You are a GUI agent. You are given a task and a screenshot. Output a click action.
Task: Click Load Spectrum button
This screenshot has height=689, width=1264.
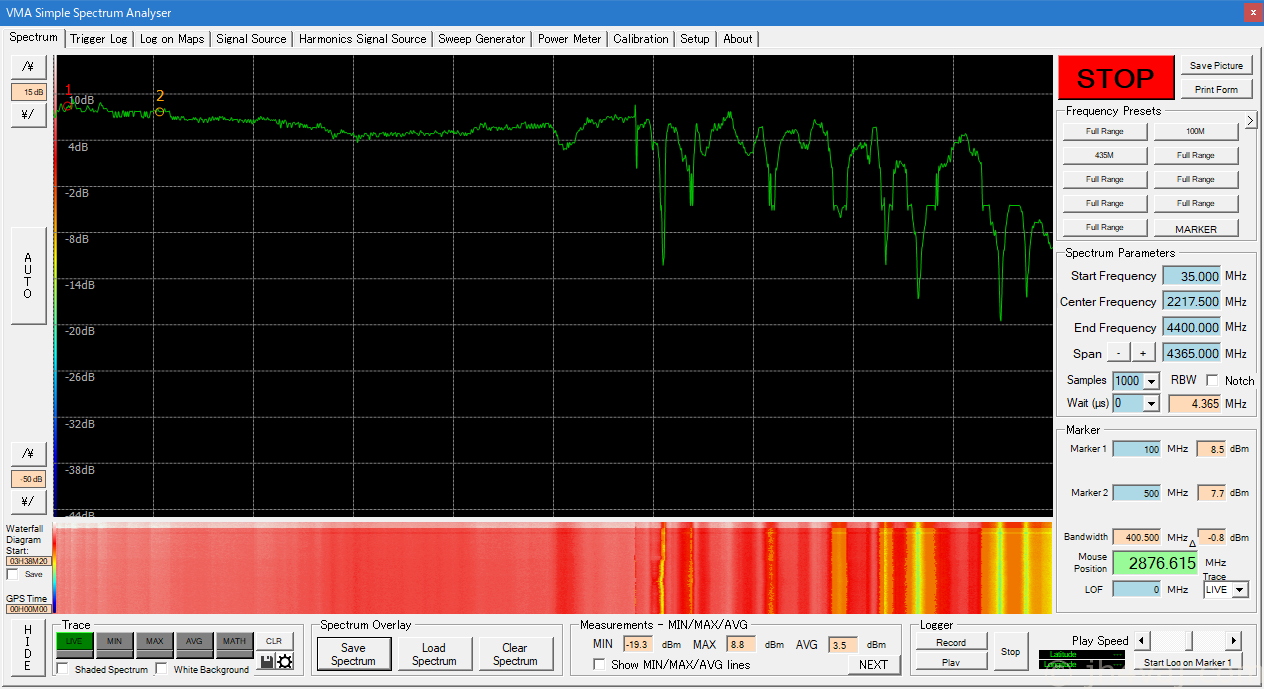[434, 654]
